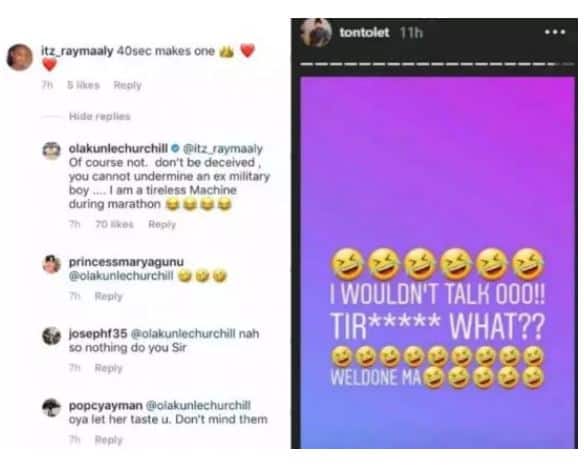View the 5 likes on itz_raymaaly's comment
Viewport: 584px width, 467px height.
(83, 85)
